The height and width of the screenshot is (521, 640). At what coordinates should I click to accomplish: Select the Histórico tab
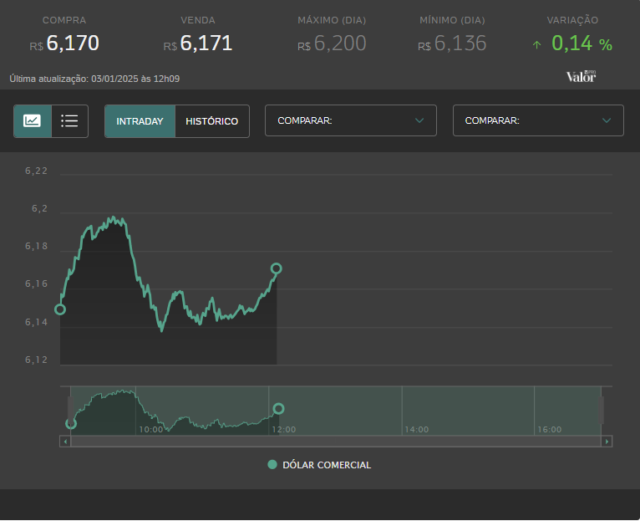tap(212, 121)
